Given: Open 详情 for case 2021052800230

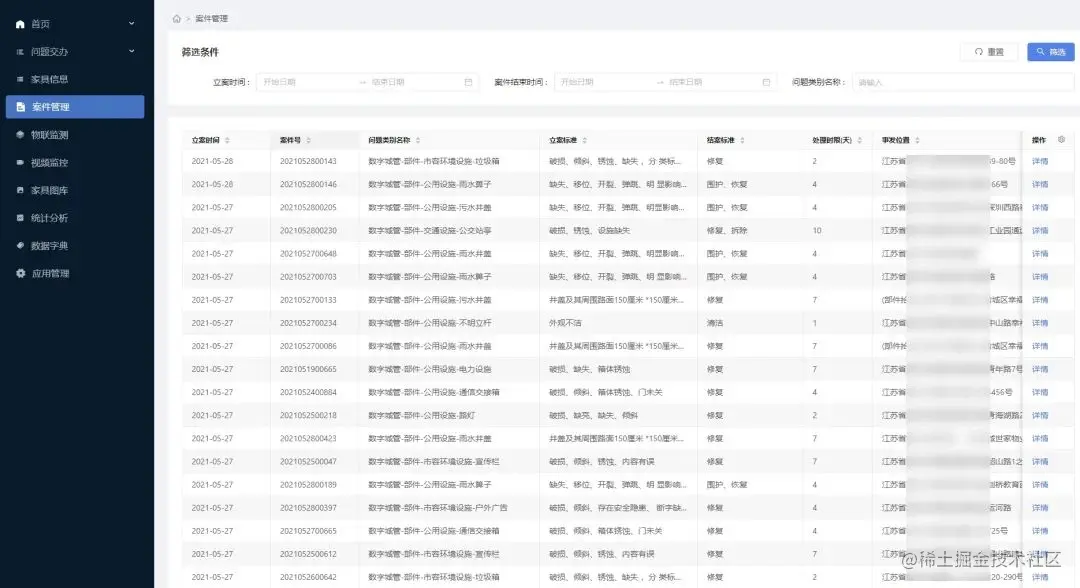Looking at the screenshot, I should (1039, 231).
